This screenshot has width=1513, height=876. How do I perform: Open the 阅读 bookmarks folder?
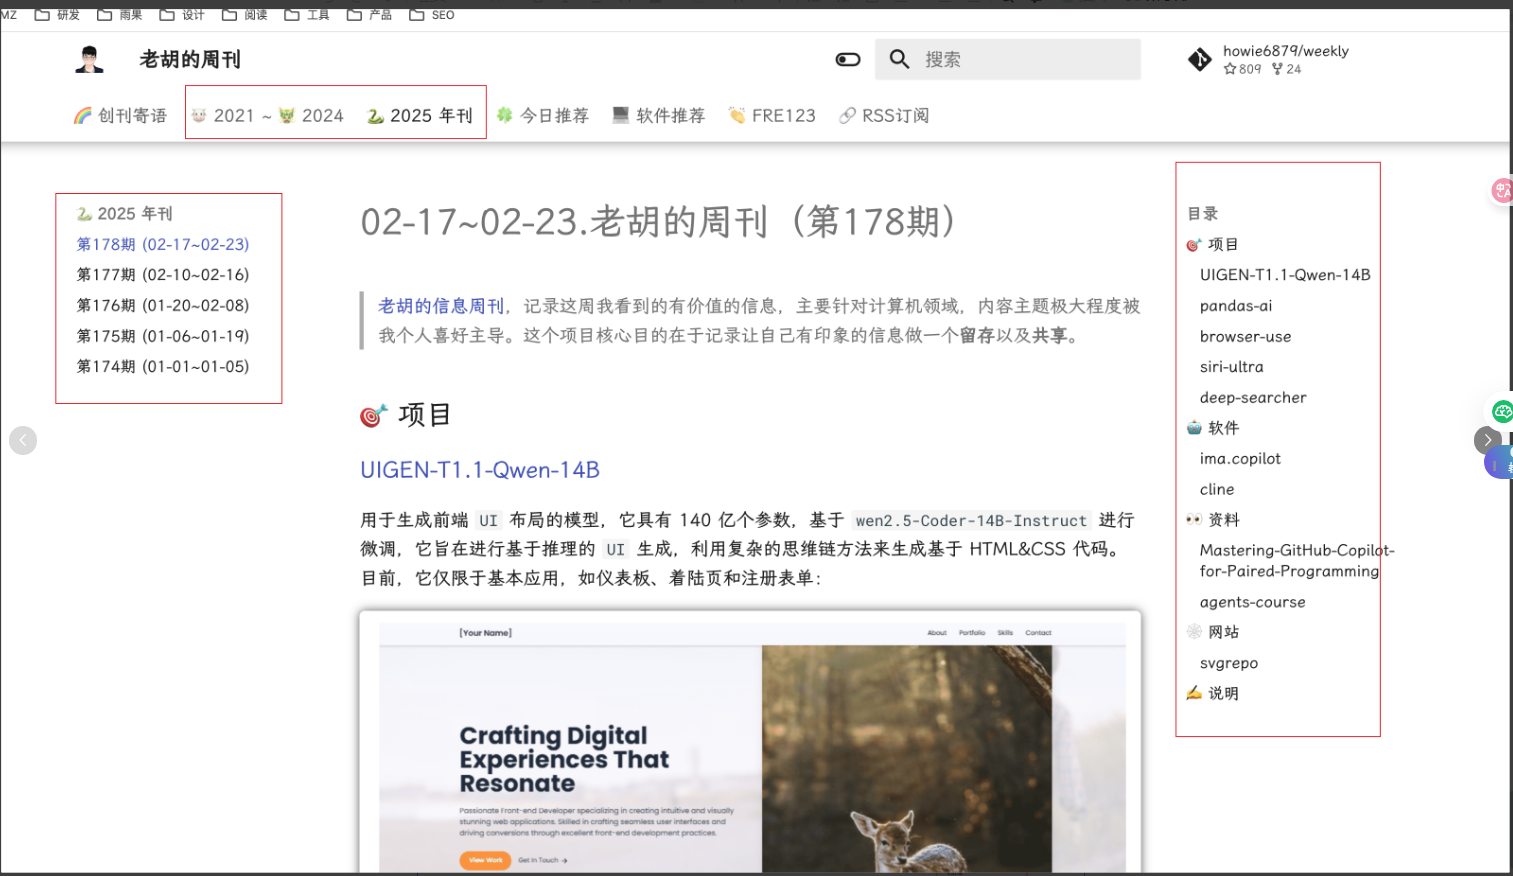pos(244,15)
